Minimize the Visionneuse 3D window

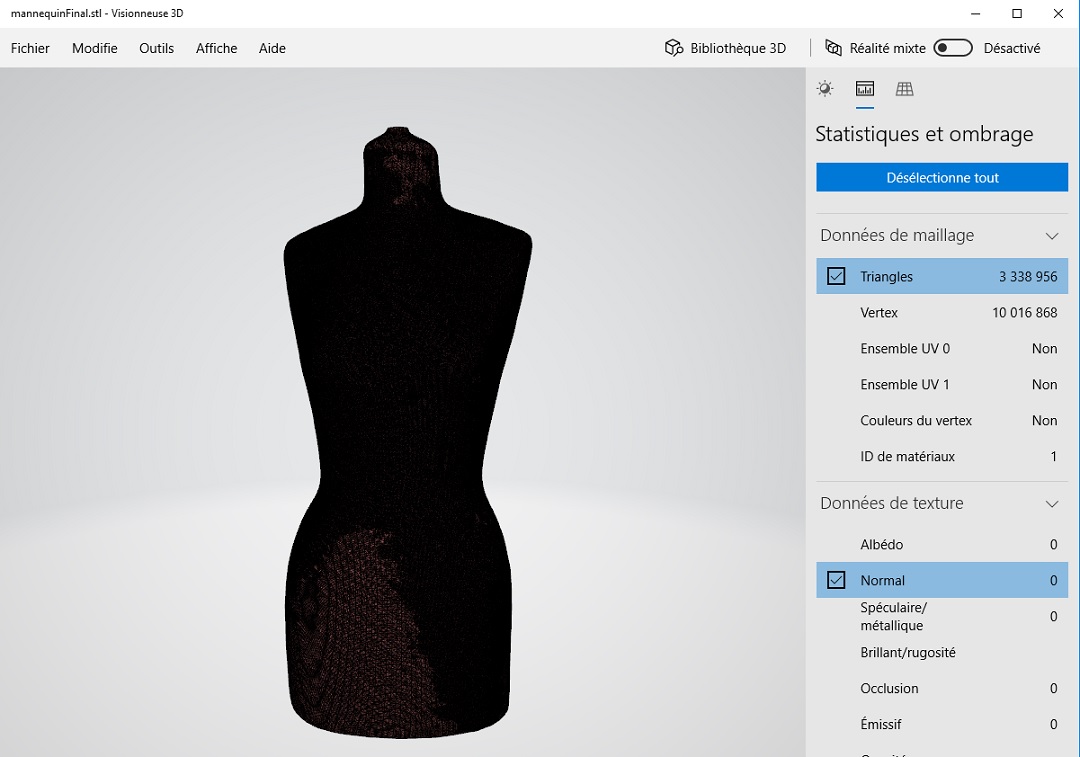click(x=975, y=14)
